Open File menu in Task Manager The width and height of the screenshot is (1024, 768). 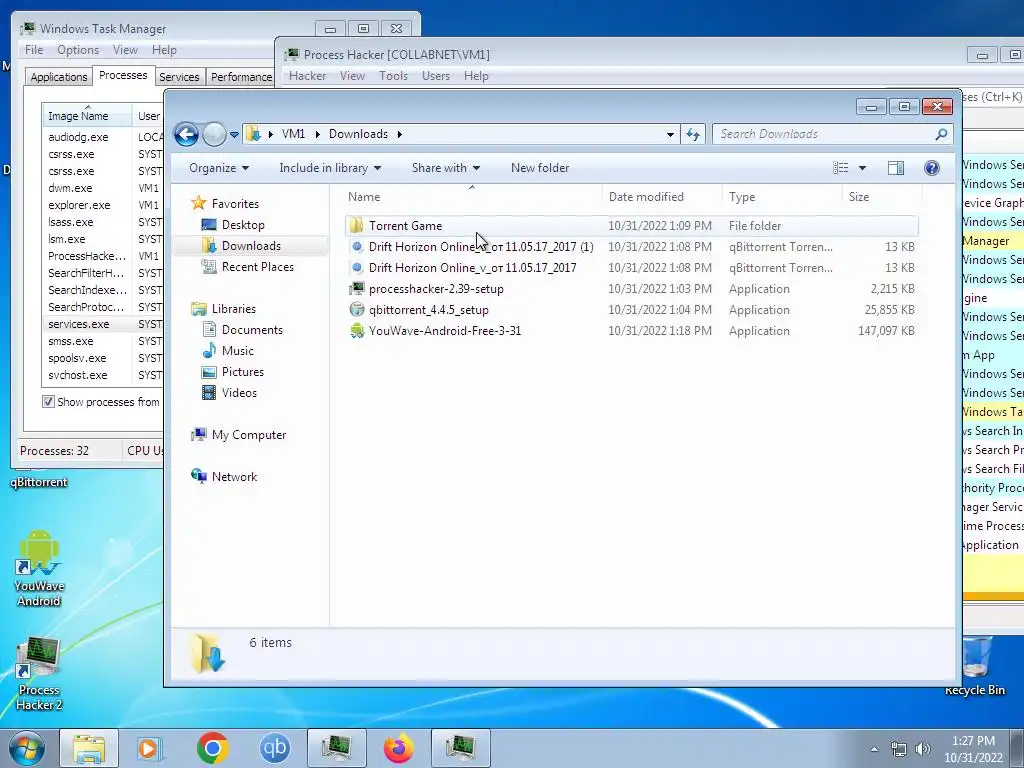click(34, 50)
